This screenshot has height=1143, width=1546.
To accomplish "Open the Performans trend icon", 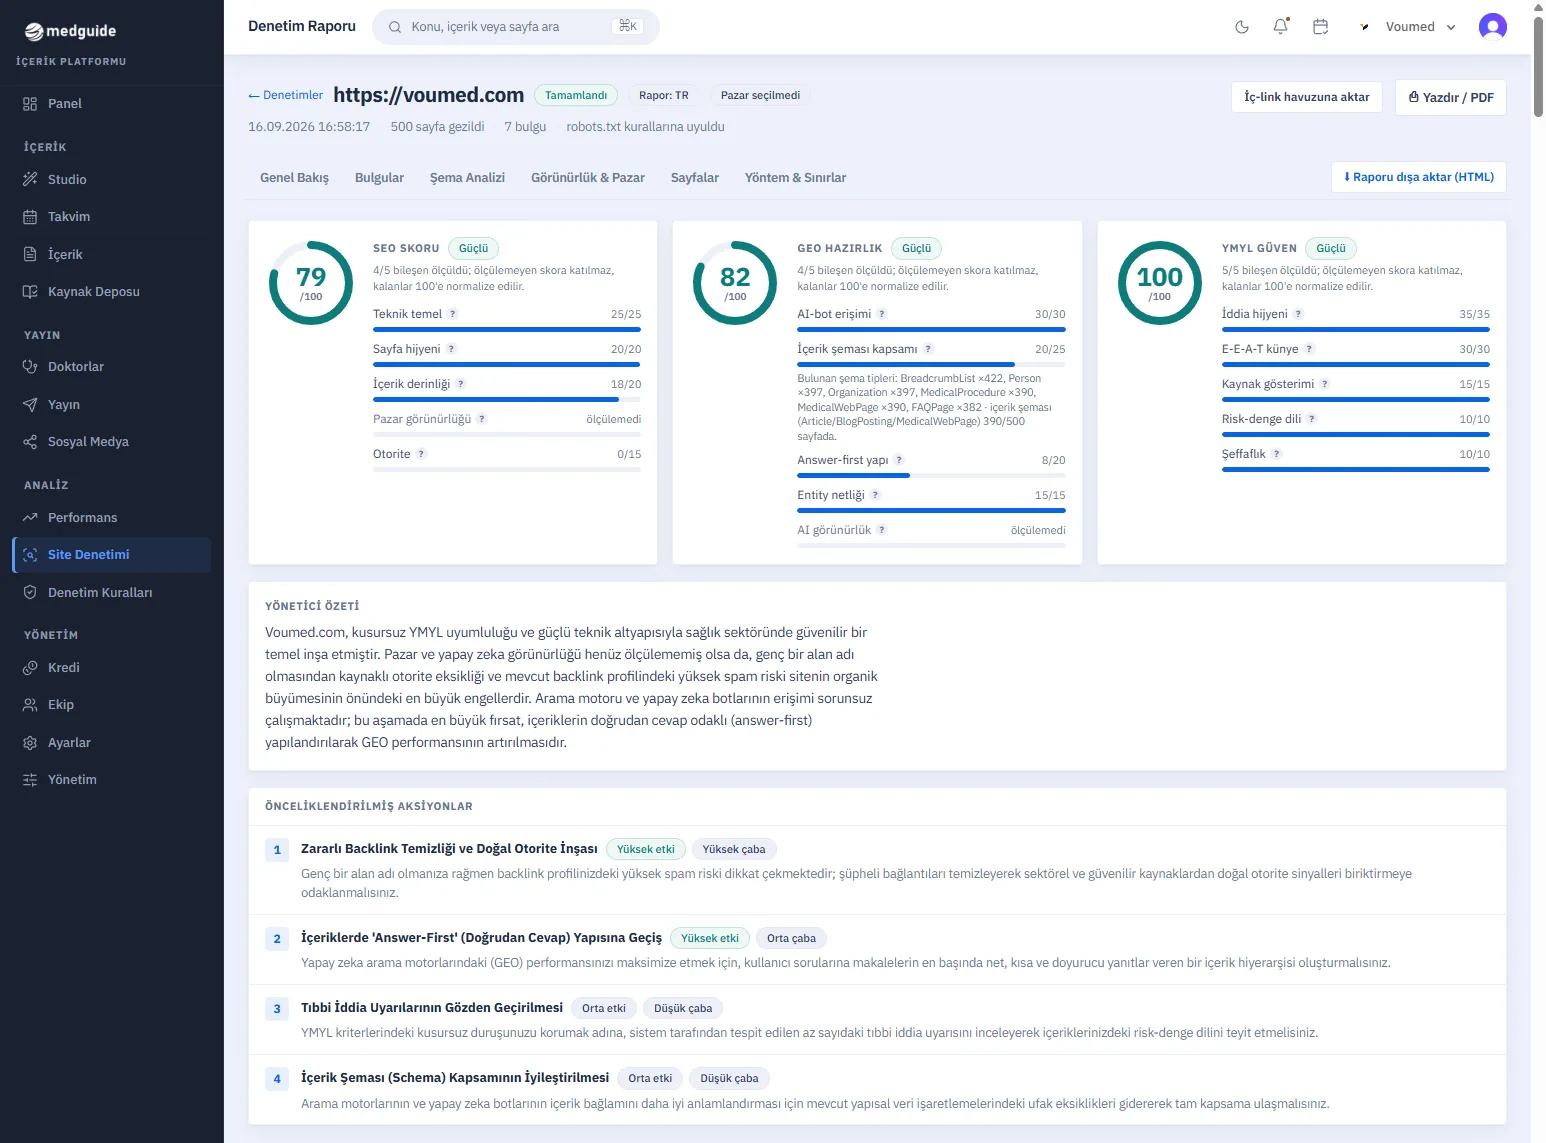I will tap(30, 518).
